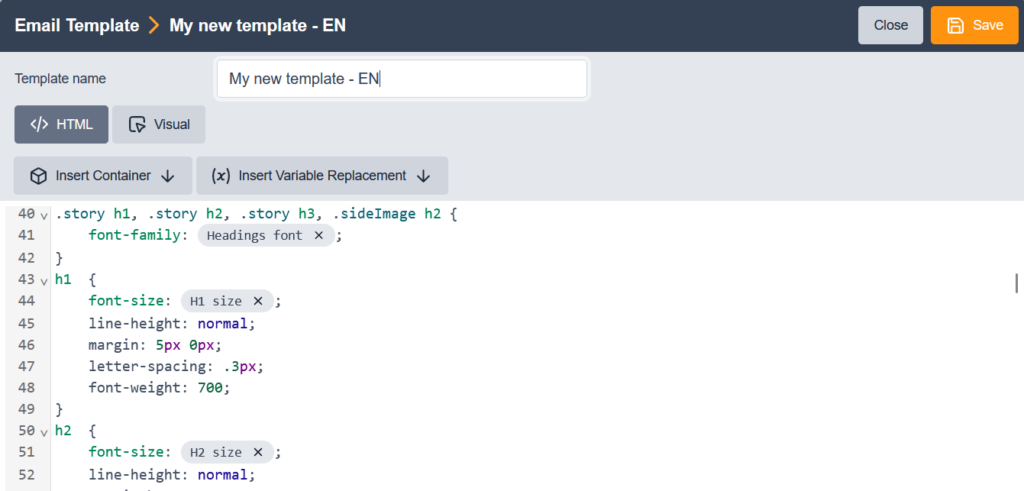Image resolution: width=1024 pixels, height=491 pixels.
Task: Click the (x) variable icon
Action: [x=221, y=176]
